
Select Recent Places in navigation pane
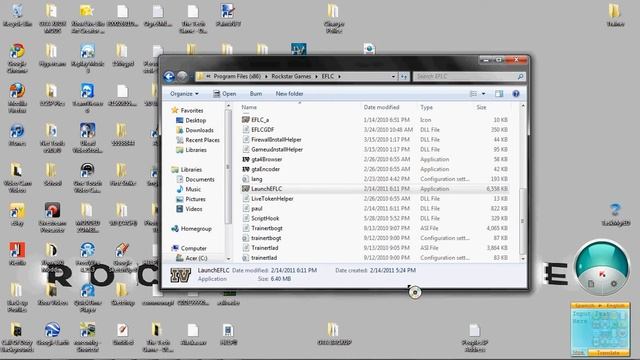coord(198,140)
